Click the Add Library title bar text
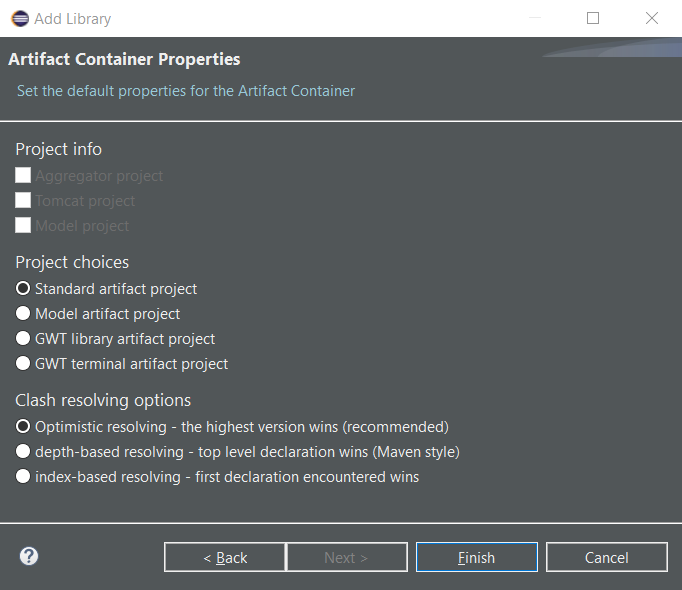Screen dimensions: 682x590 point(72,18)
